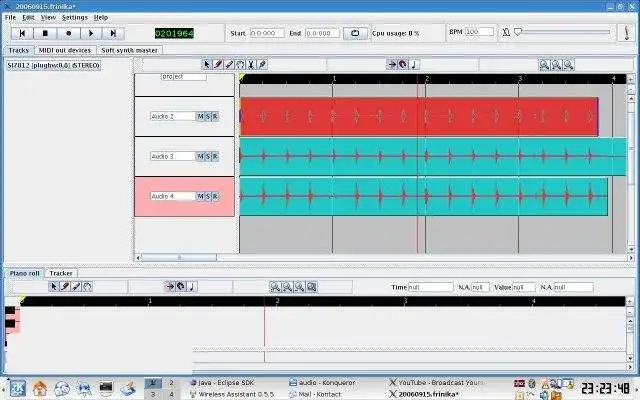Click the piano roll Value field
The width and height of the screenshot is (640, 400).
click(x=524, y=287)
